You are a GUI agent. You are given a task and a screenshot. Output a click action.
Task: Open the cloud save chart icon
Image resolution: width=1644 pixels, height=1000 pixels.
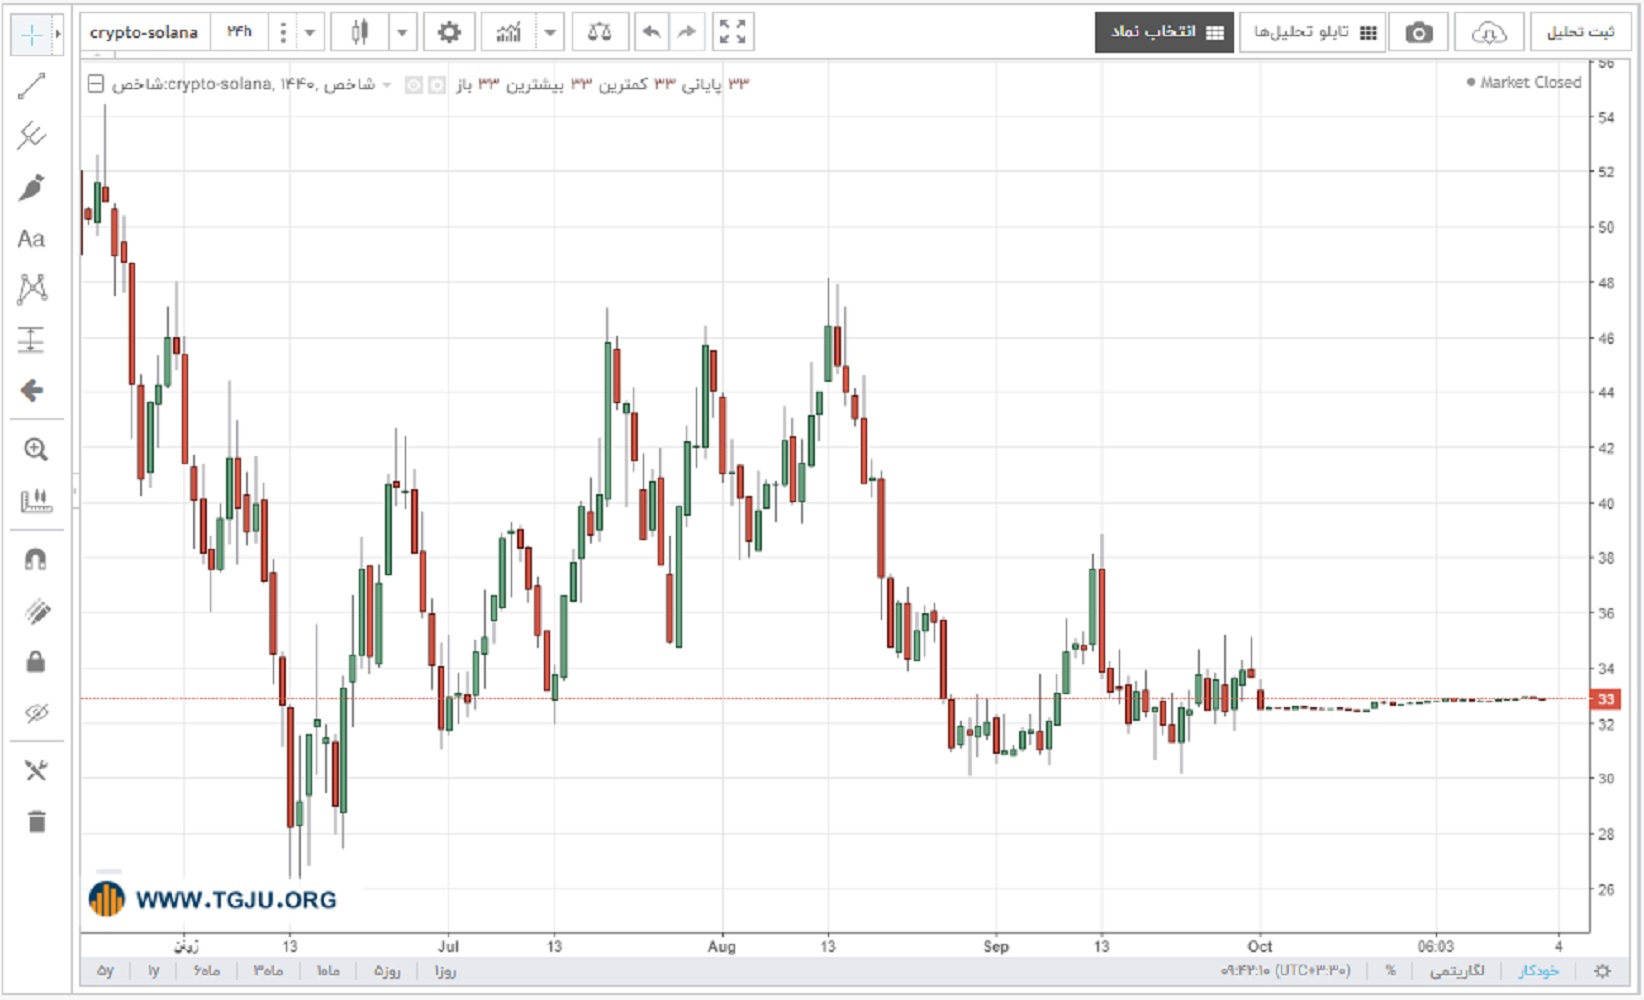[x=1489, y=33]
